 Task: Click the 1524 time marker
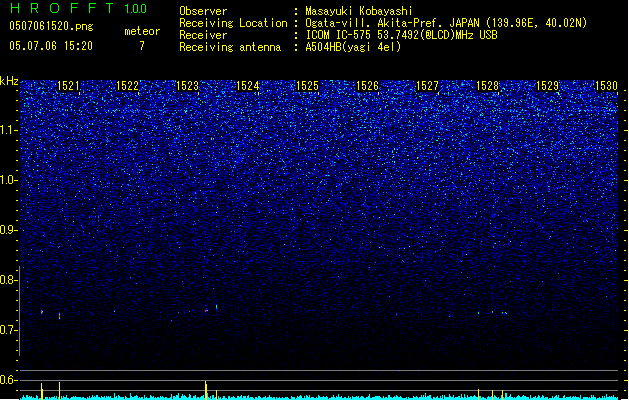coord(248,86)
